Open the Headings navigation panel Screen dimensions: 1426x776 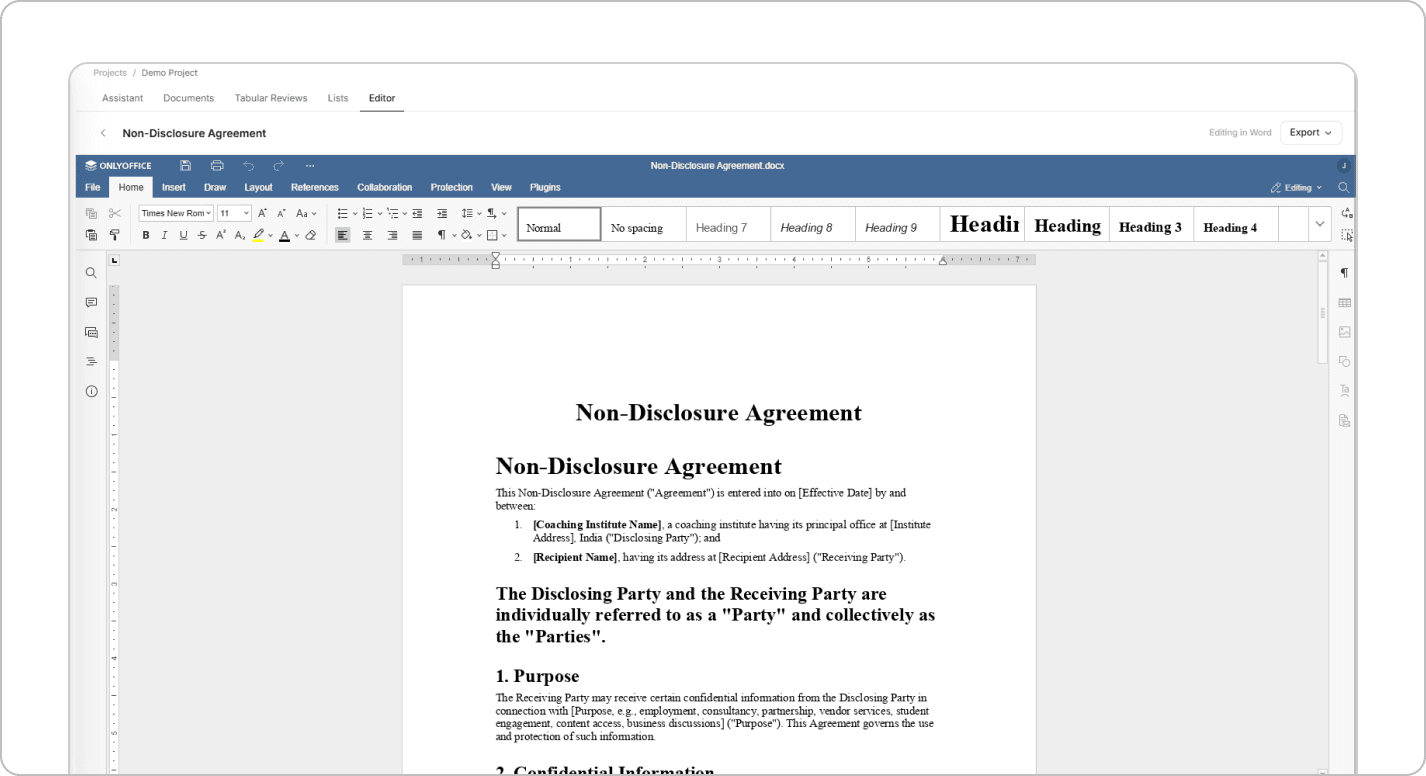coord(91,361)
